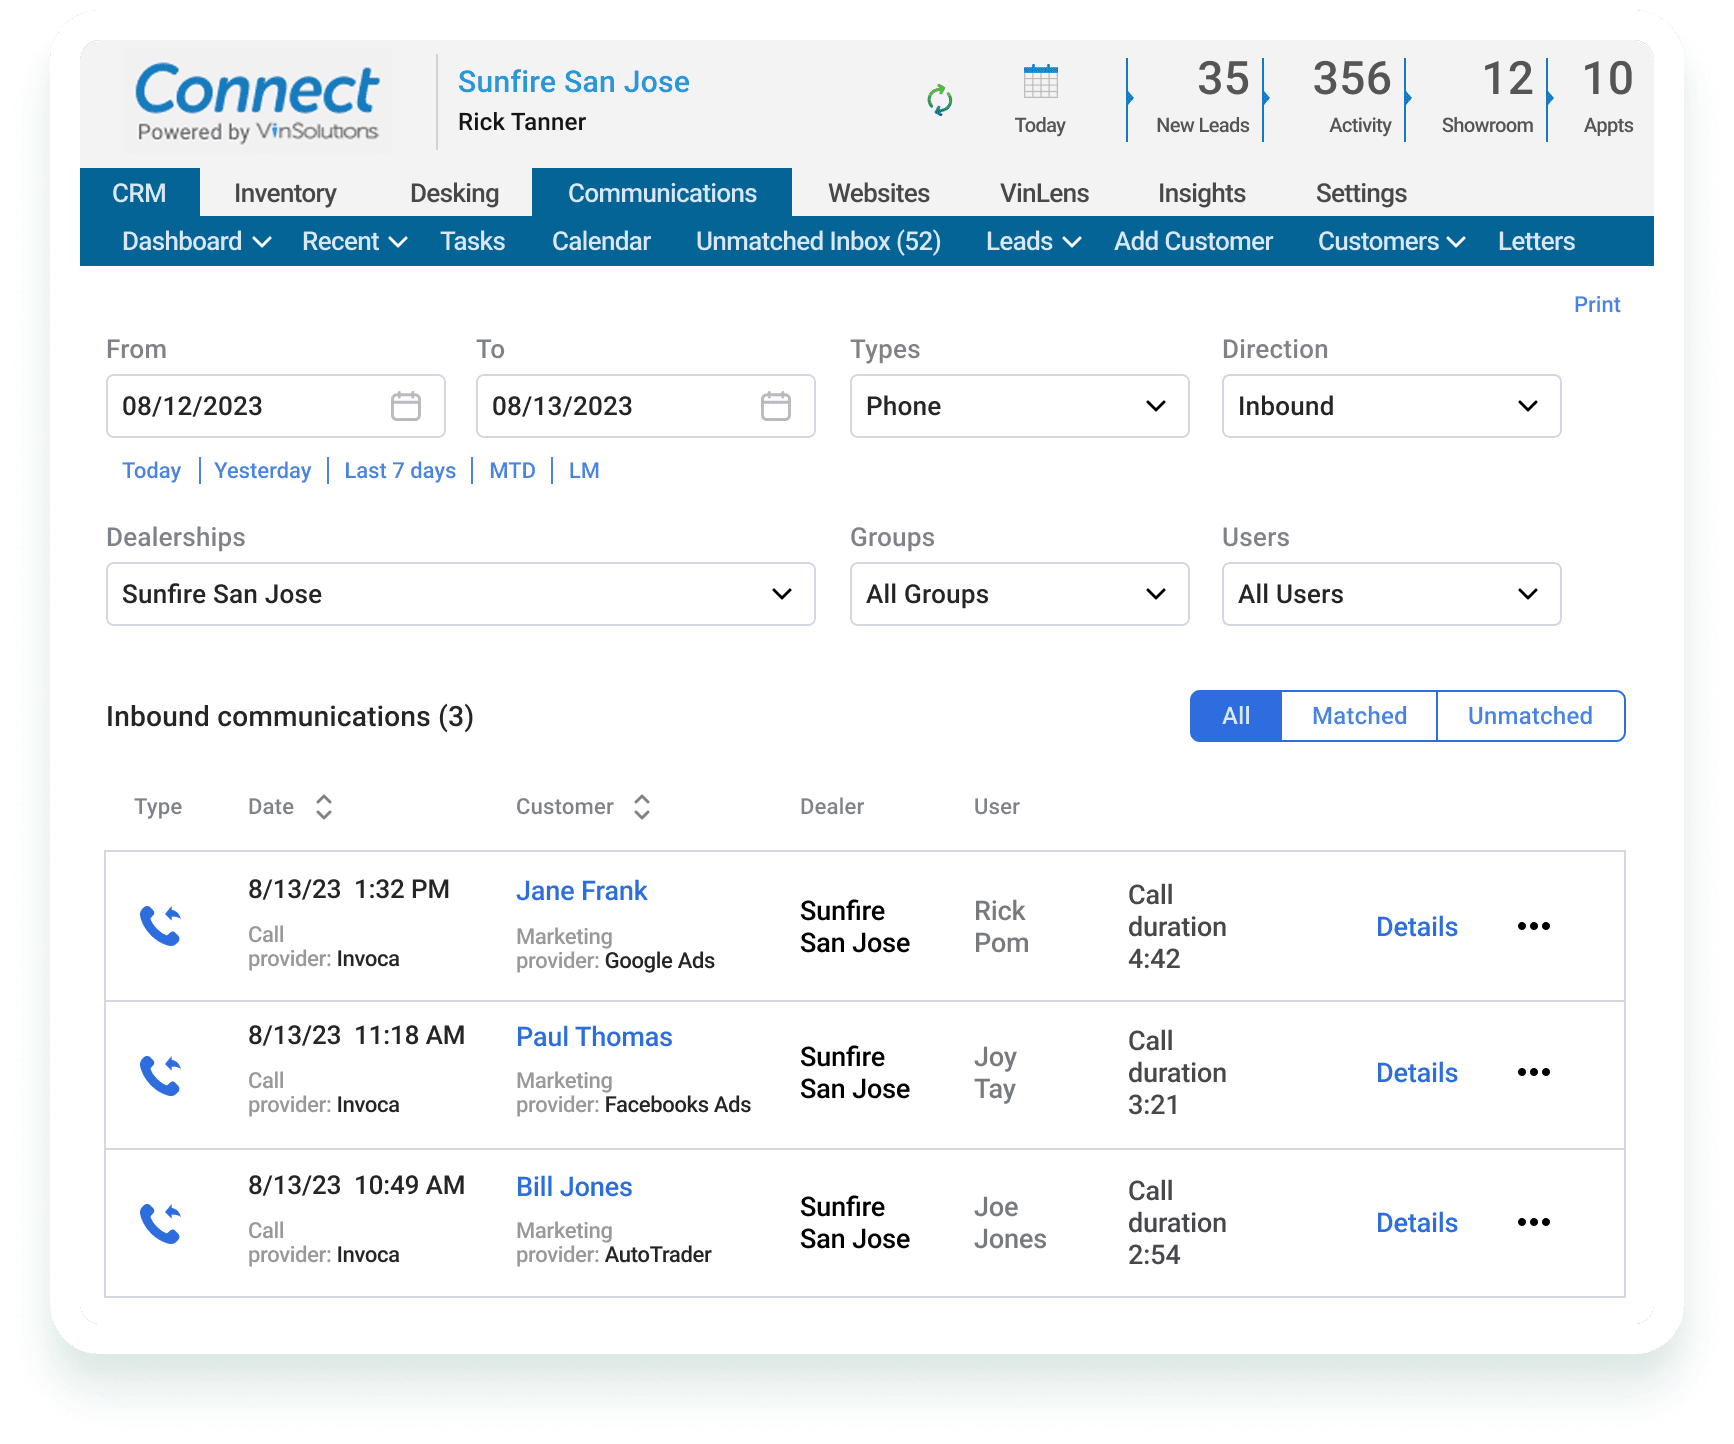Click the Print link
The width and height of the screenshot is (1734, 1444).
click(1596, 304)
